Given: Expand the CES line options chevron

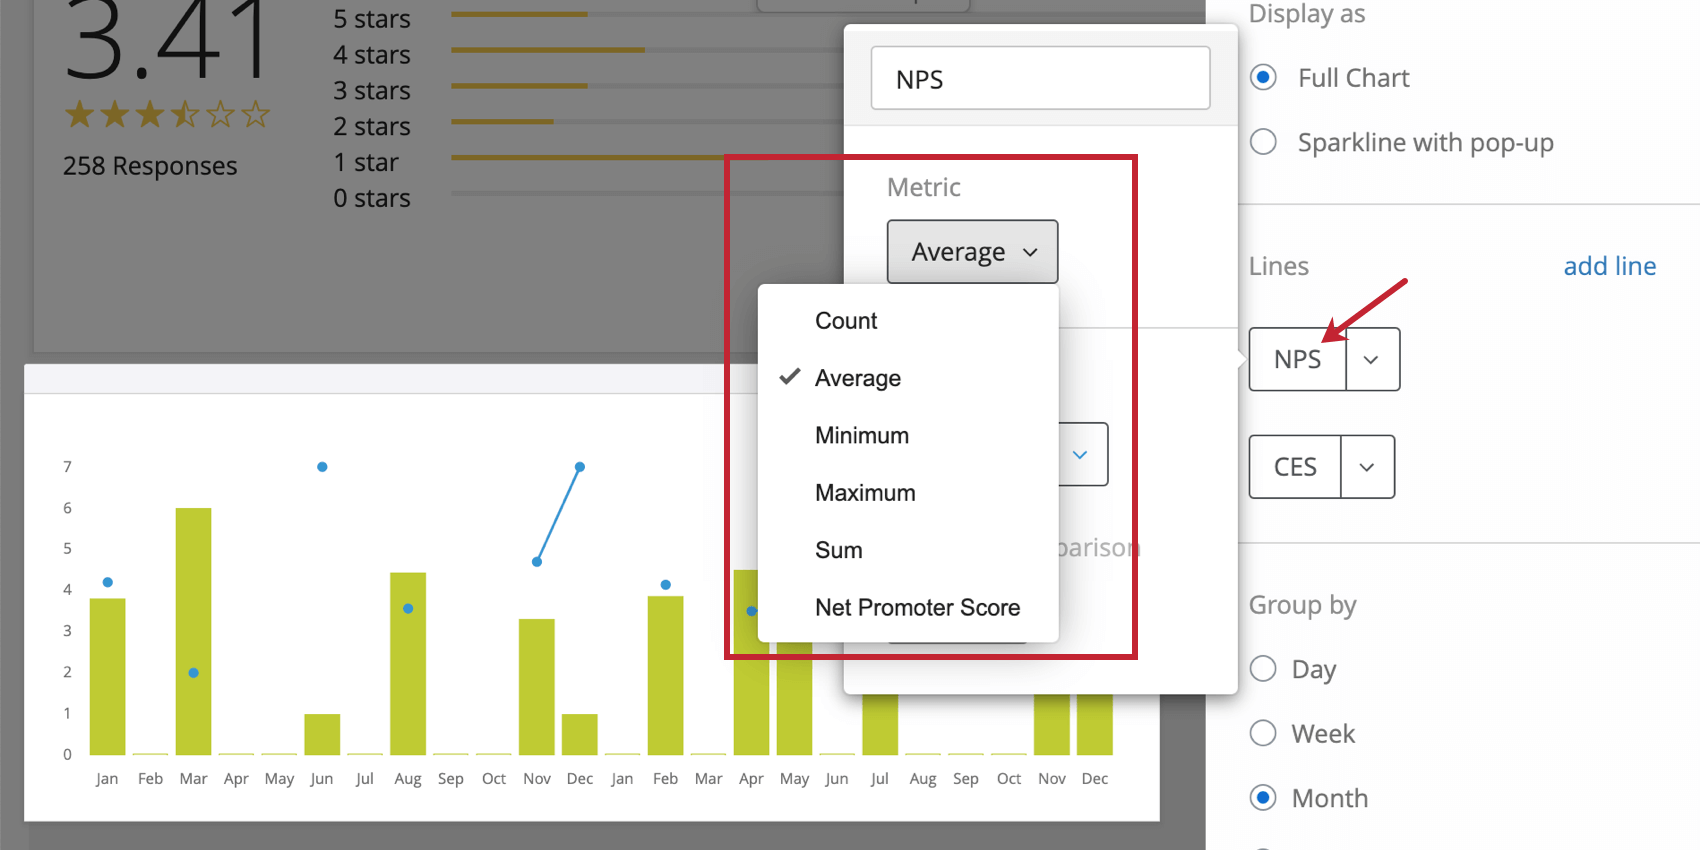Looking at the screenshot, I should tap(1367, 467).
